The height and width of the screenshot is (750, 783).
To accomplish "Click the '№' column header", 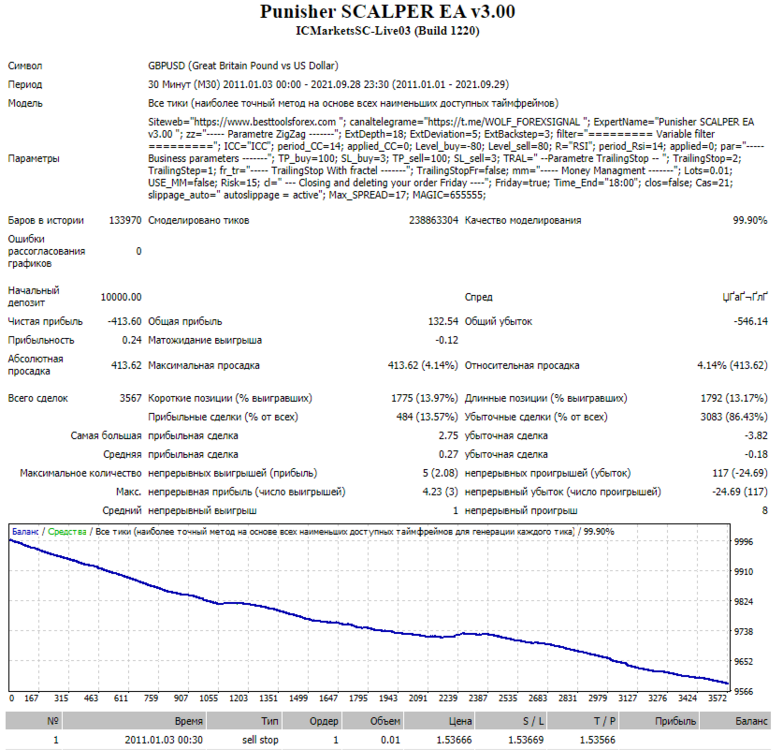I will 33,721.
